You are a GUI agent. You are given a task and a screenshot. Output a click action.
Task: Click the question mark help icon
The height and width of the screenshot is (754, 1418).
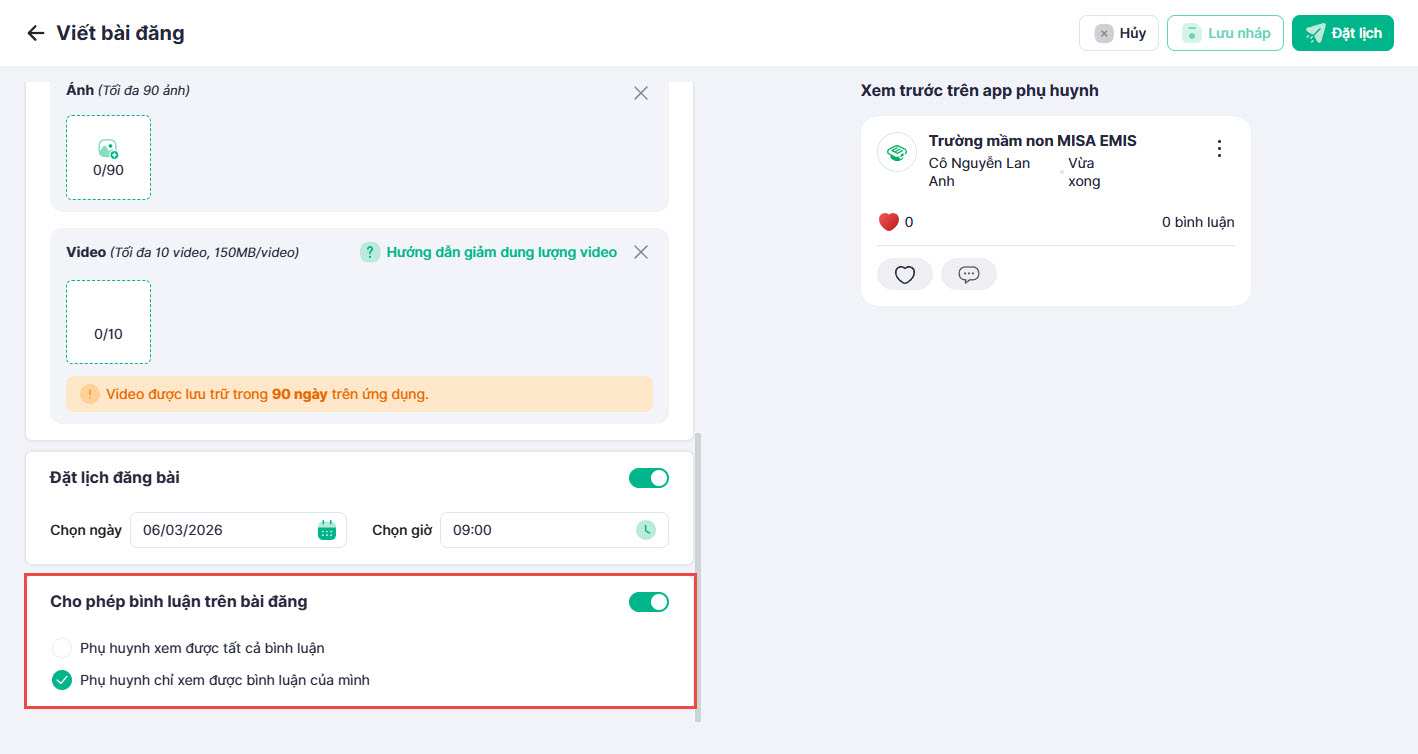point(370,252)
